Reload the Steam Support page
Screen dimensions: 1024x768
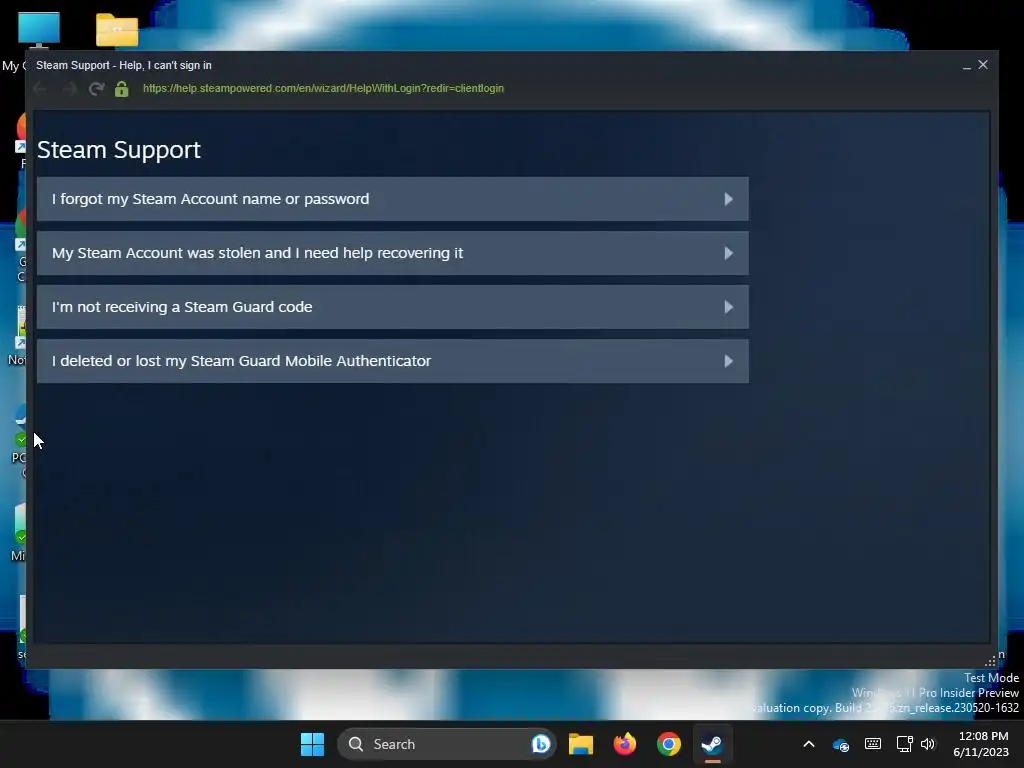(97, 89)
